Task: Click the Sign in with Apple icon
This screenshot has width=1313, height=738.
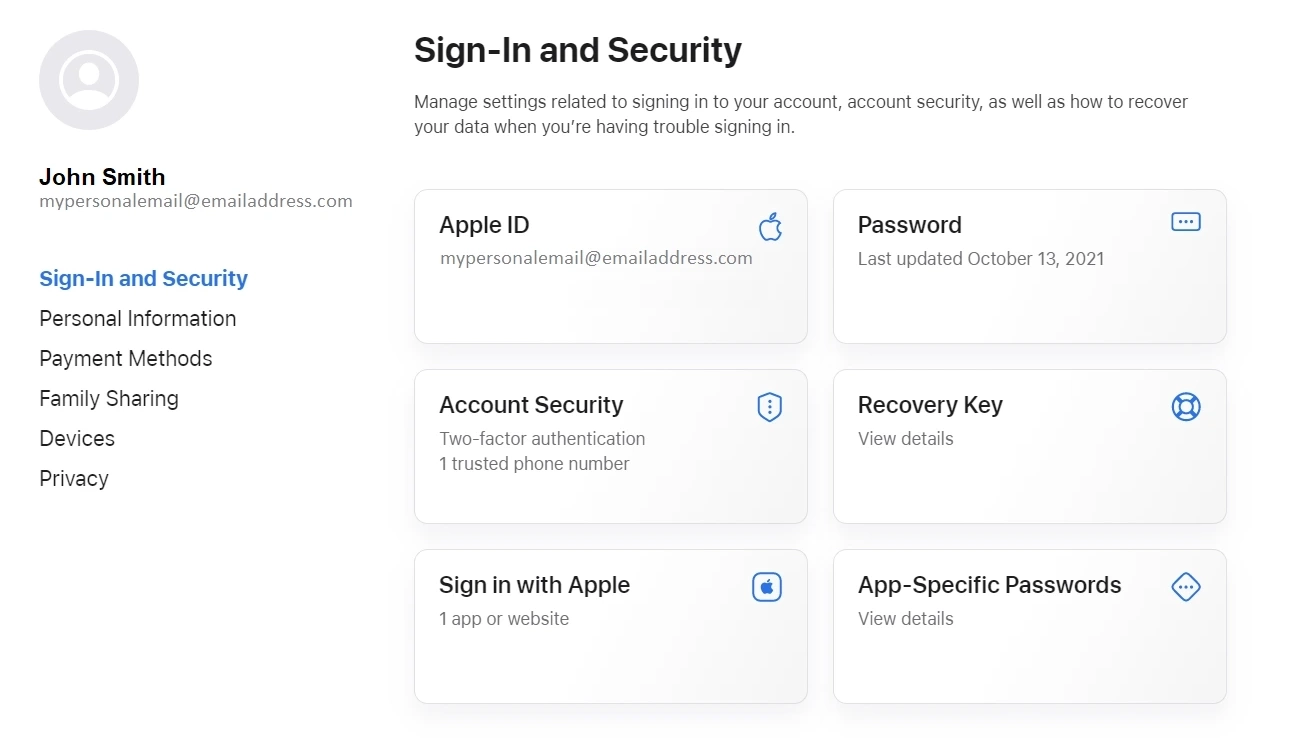Action: pyautogui.click(x=767, y=587)
